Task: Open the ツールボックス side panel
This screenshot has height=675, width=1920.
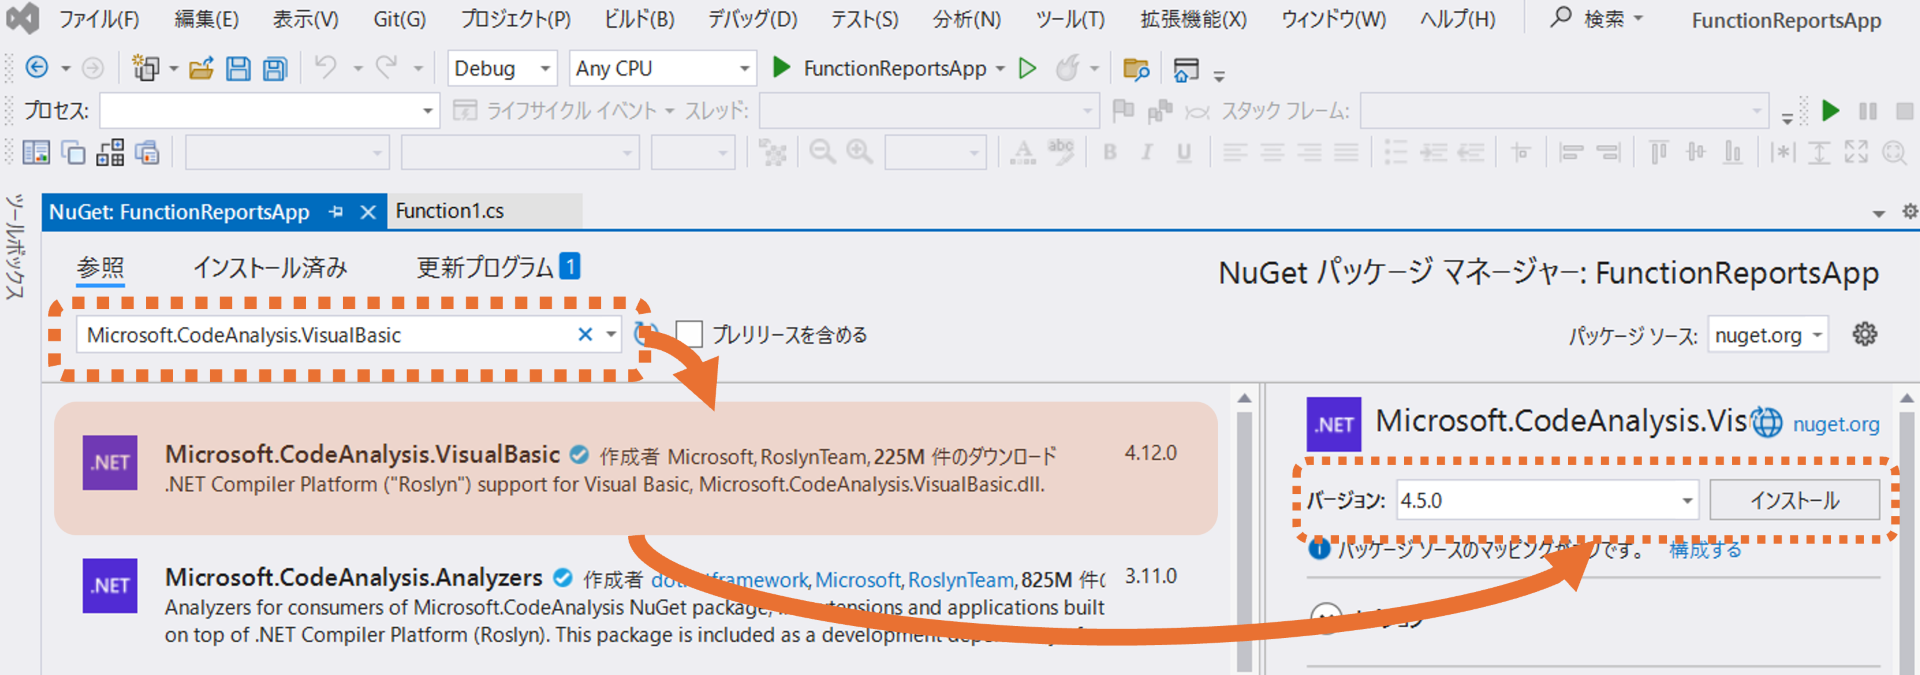Action: point(14,247)
